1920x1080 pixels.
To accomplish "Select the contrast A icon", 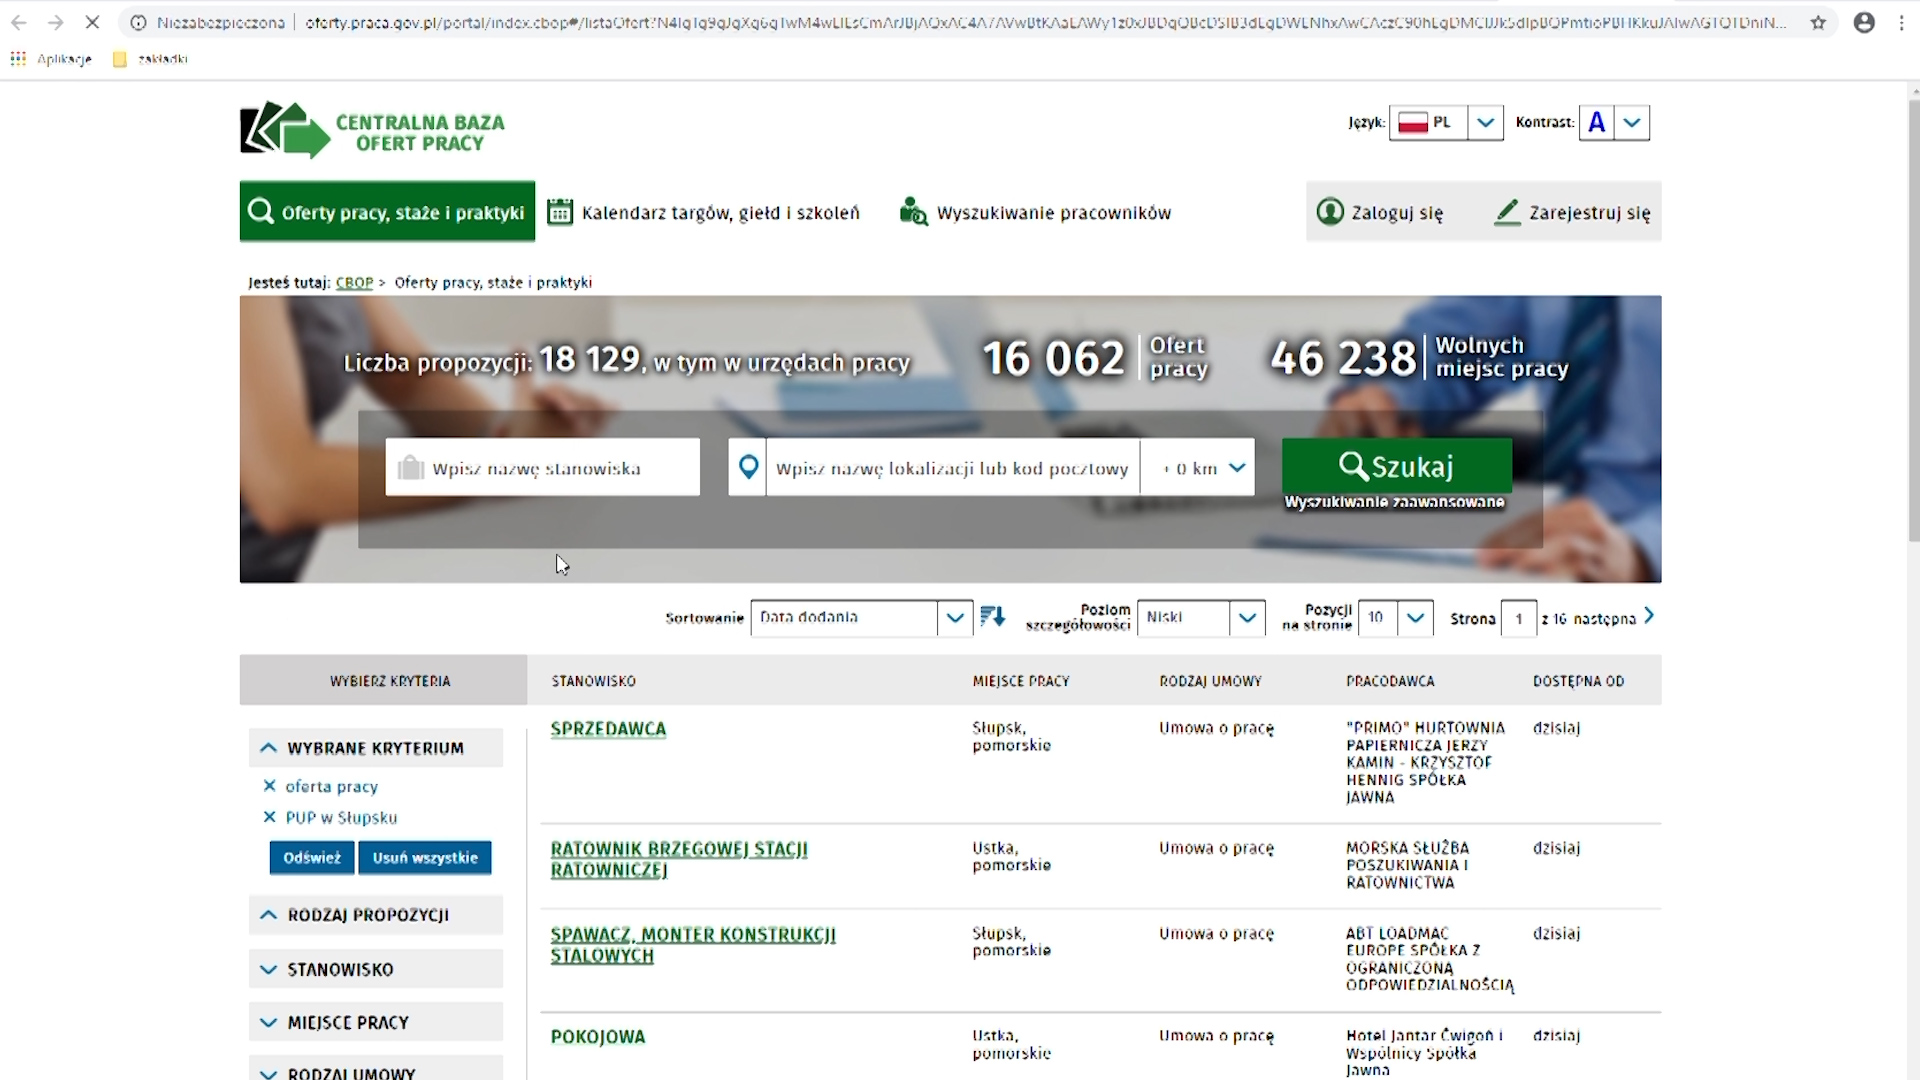I will [x=1596, y=122].
